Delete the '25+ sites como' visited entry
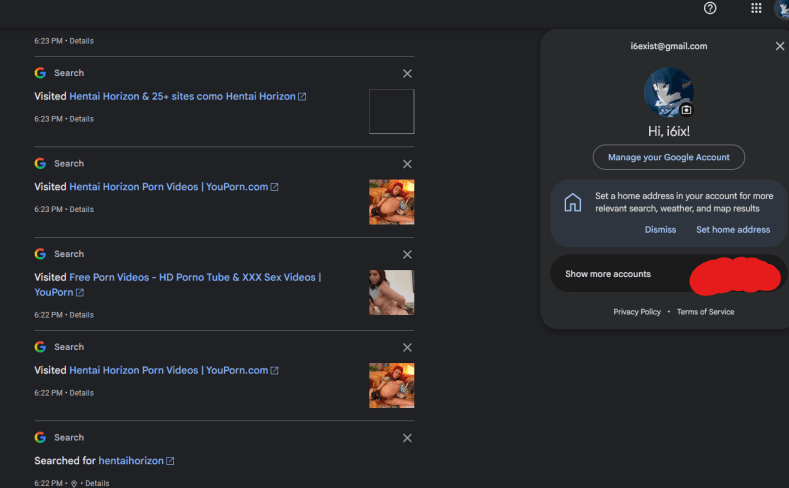The image size is (789, 488). click(x=407, y=73)
